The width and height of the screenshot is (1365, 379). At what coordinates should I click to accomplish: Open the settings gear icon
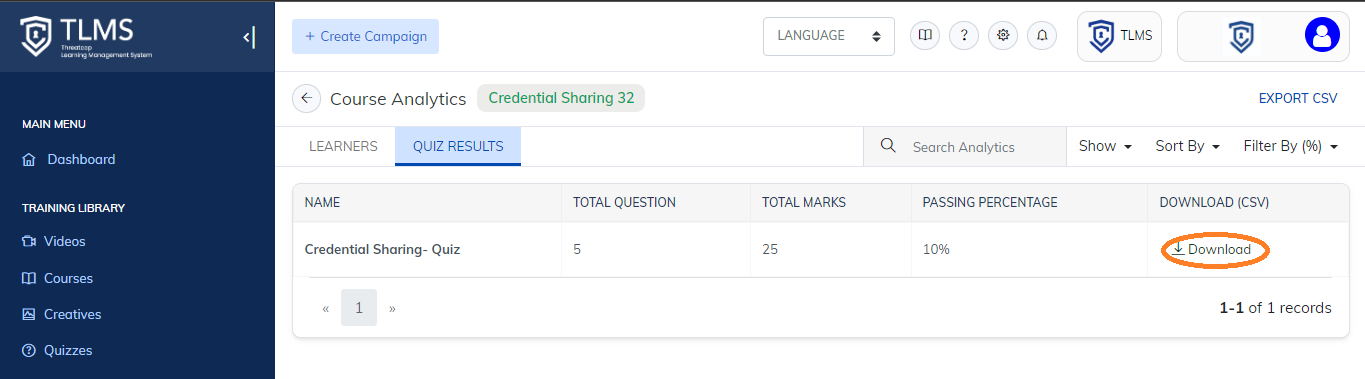tap(1003, 36)
